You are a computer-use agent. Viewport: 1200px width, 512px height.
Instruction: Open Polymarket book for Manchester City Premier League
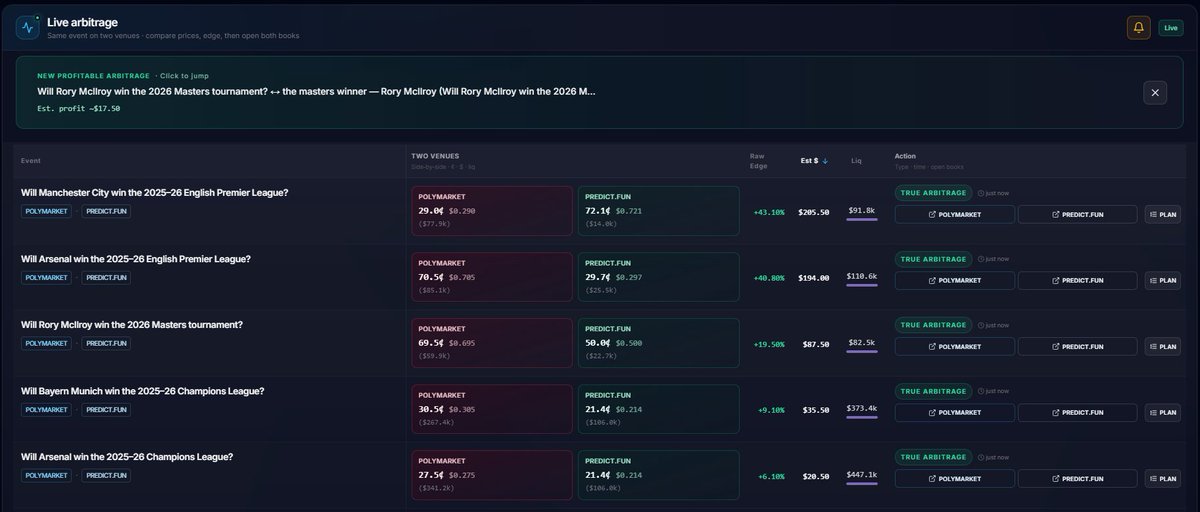coord(955,214)
